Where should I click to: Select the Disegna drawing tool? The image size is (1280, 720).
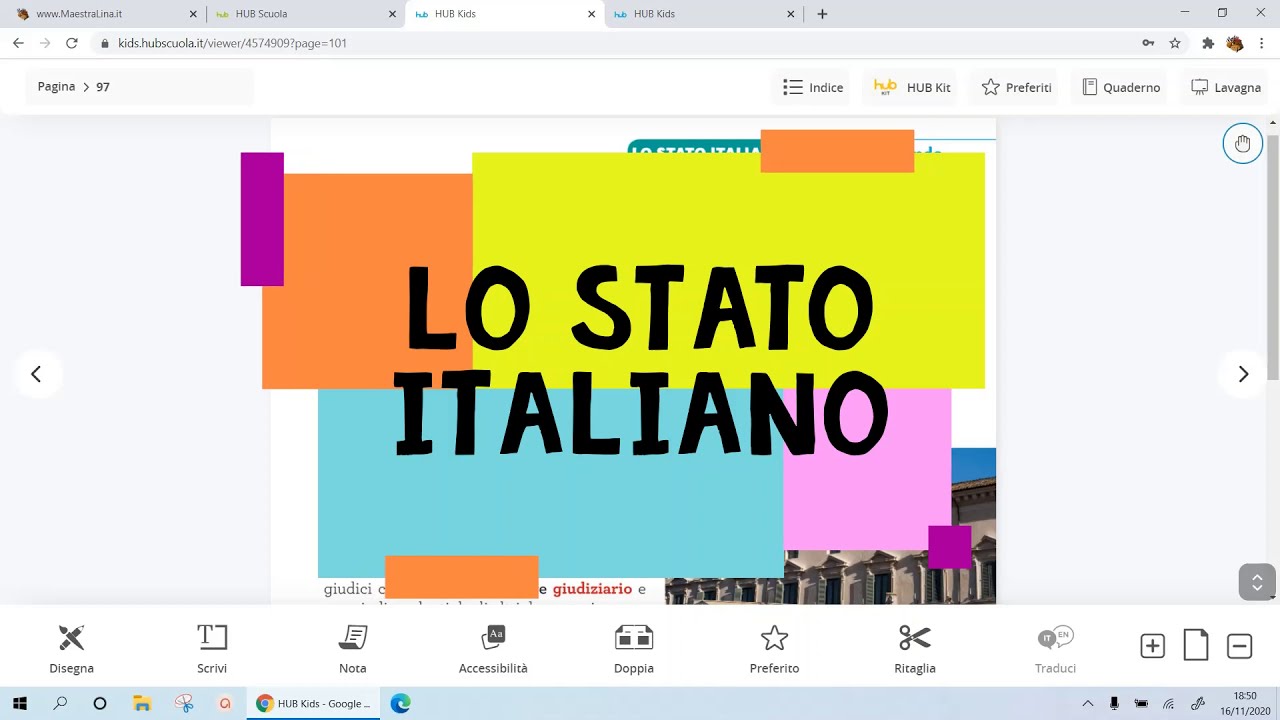tap(71, 649)
